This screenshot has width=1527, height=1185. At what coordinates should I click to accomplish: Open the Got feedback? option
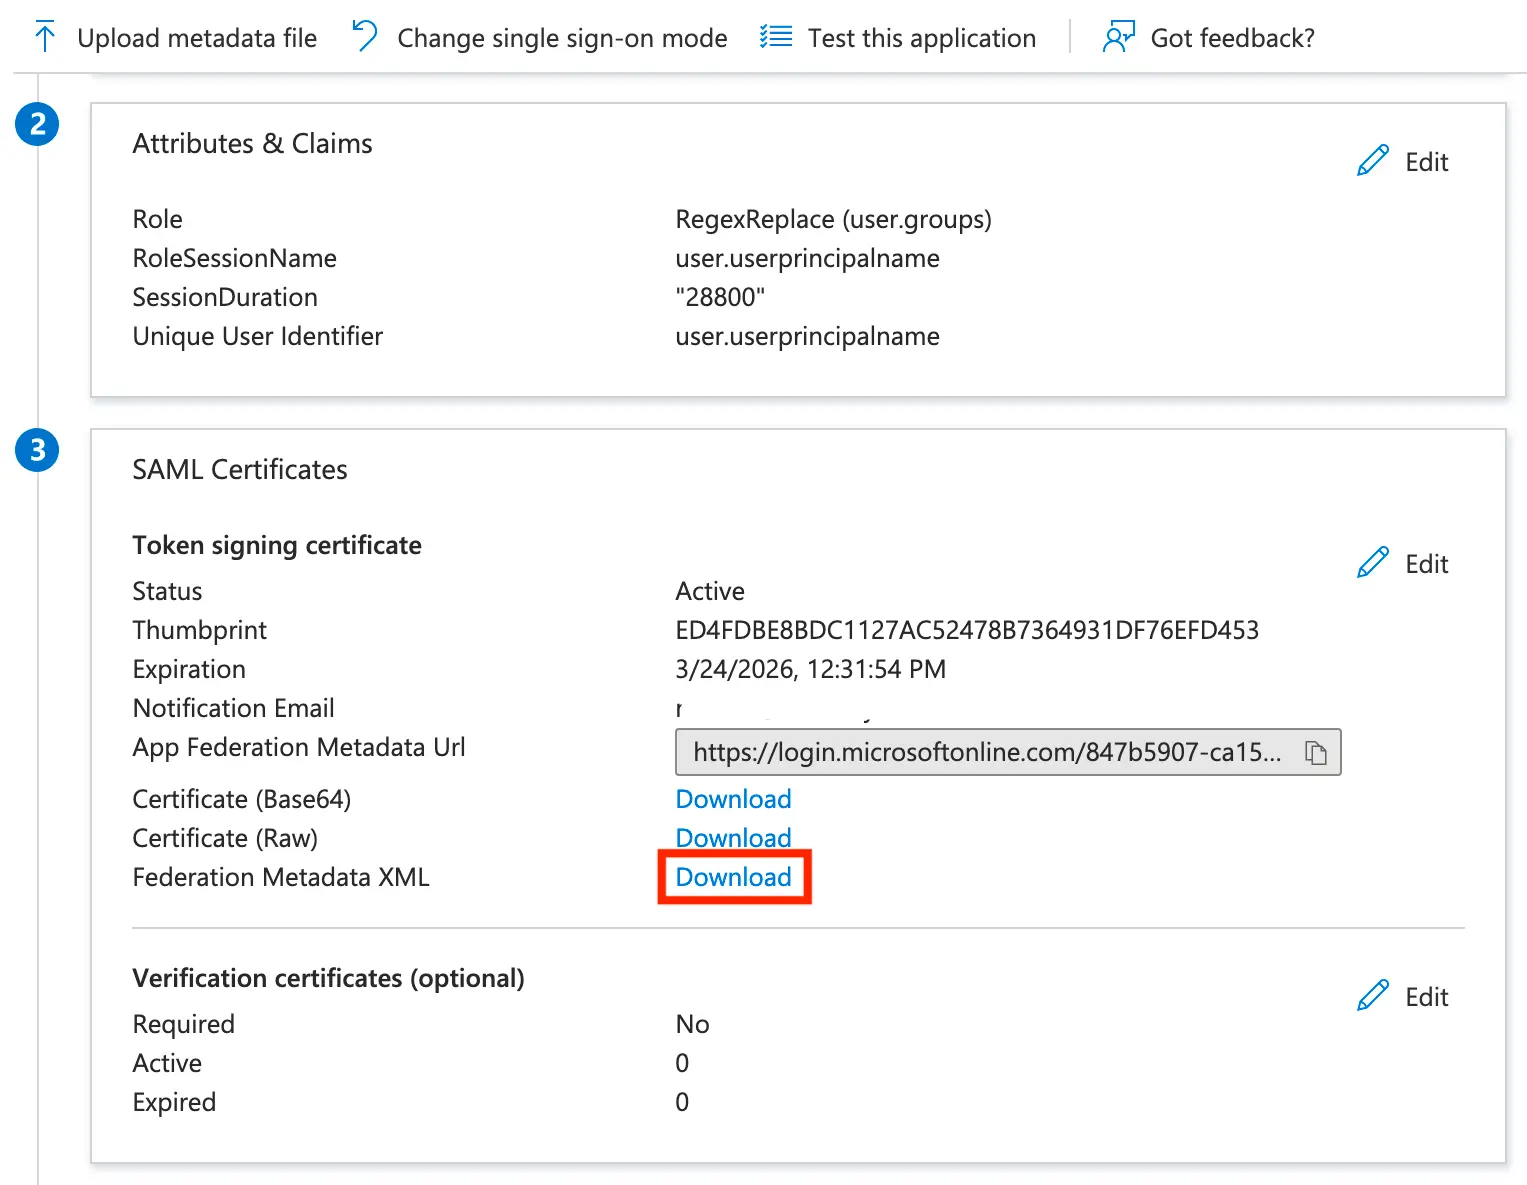pos(1232,38)
